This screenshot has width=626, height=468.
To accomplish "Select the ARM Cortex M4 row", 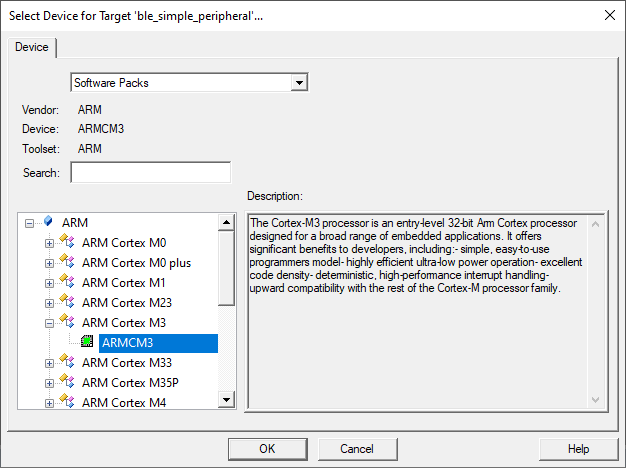I will pyautogui.click(x=124, y=403).
